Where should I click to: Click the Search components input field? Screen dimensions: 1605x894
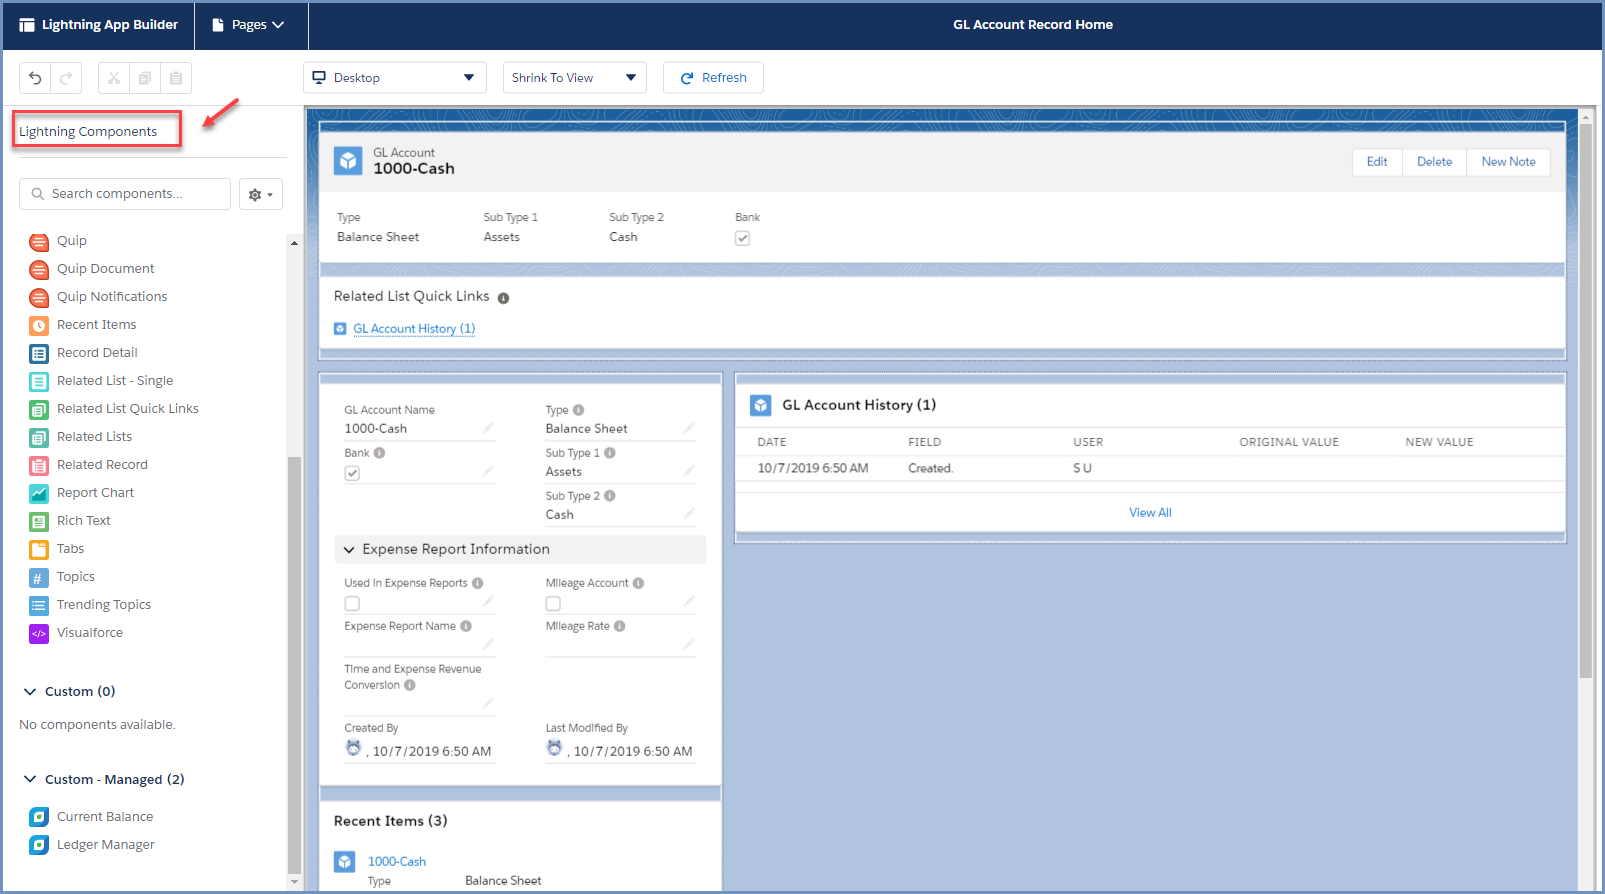click(125, 194)
